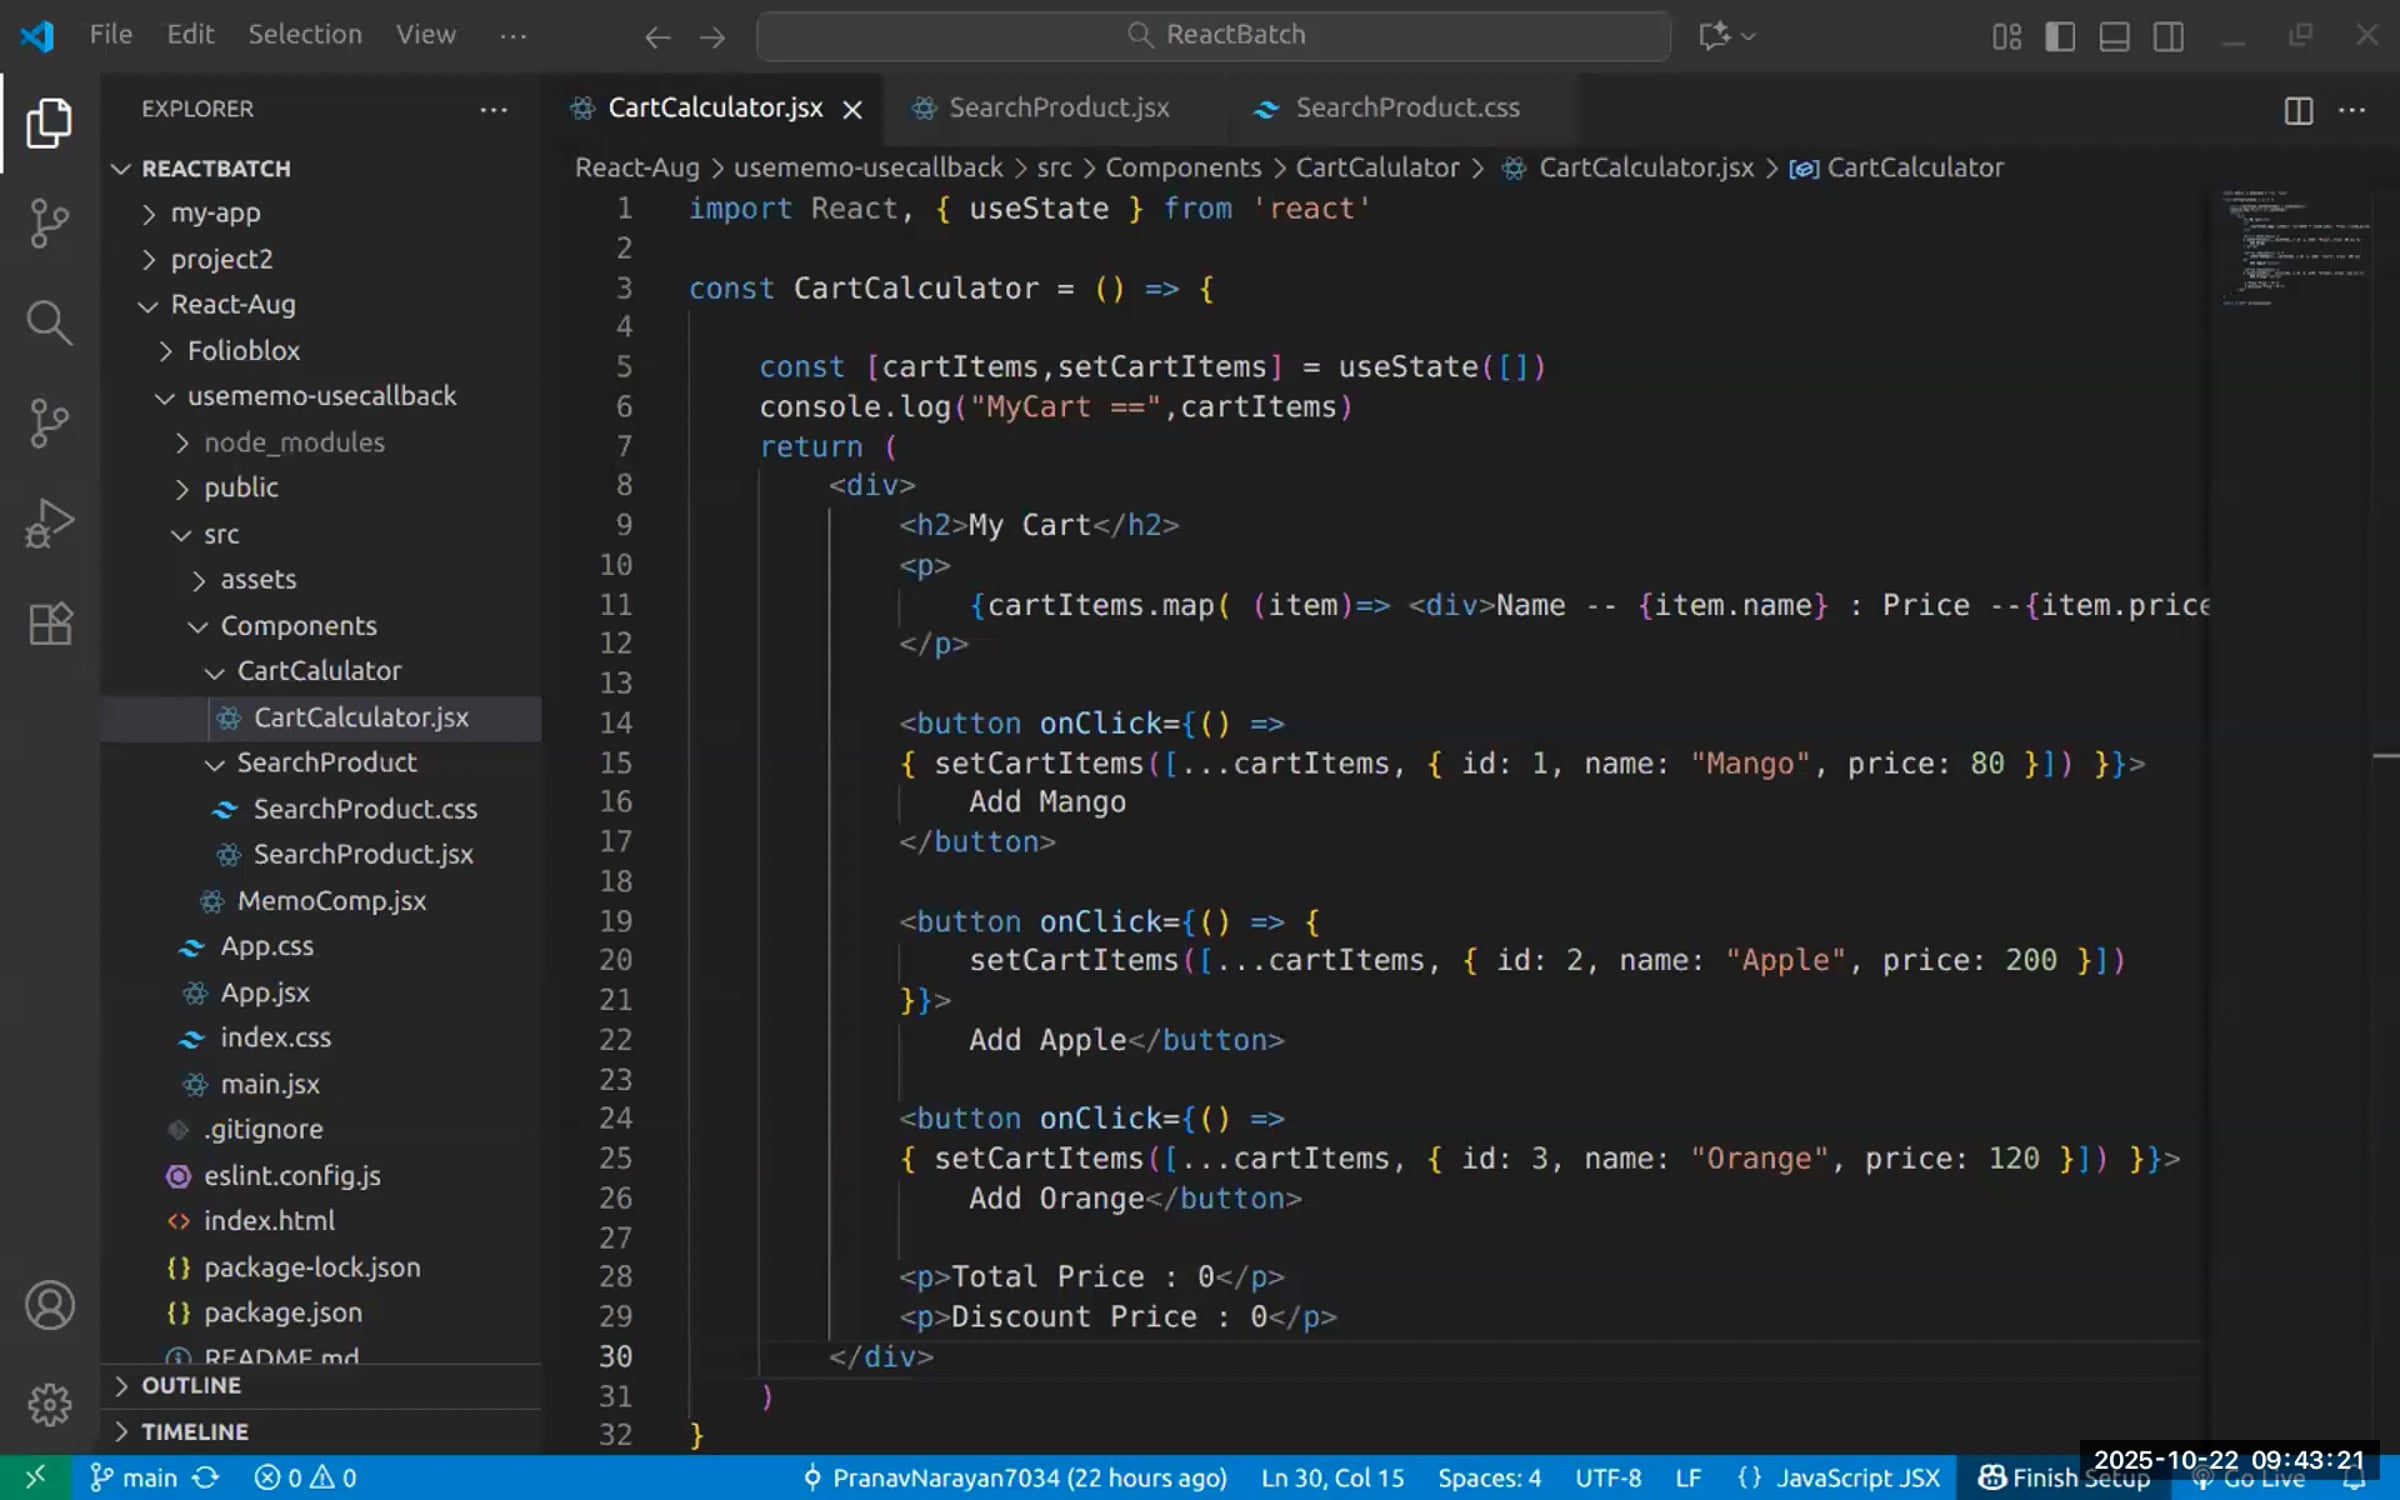Click the synchronize changes icon

pos(206,1477)
